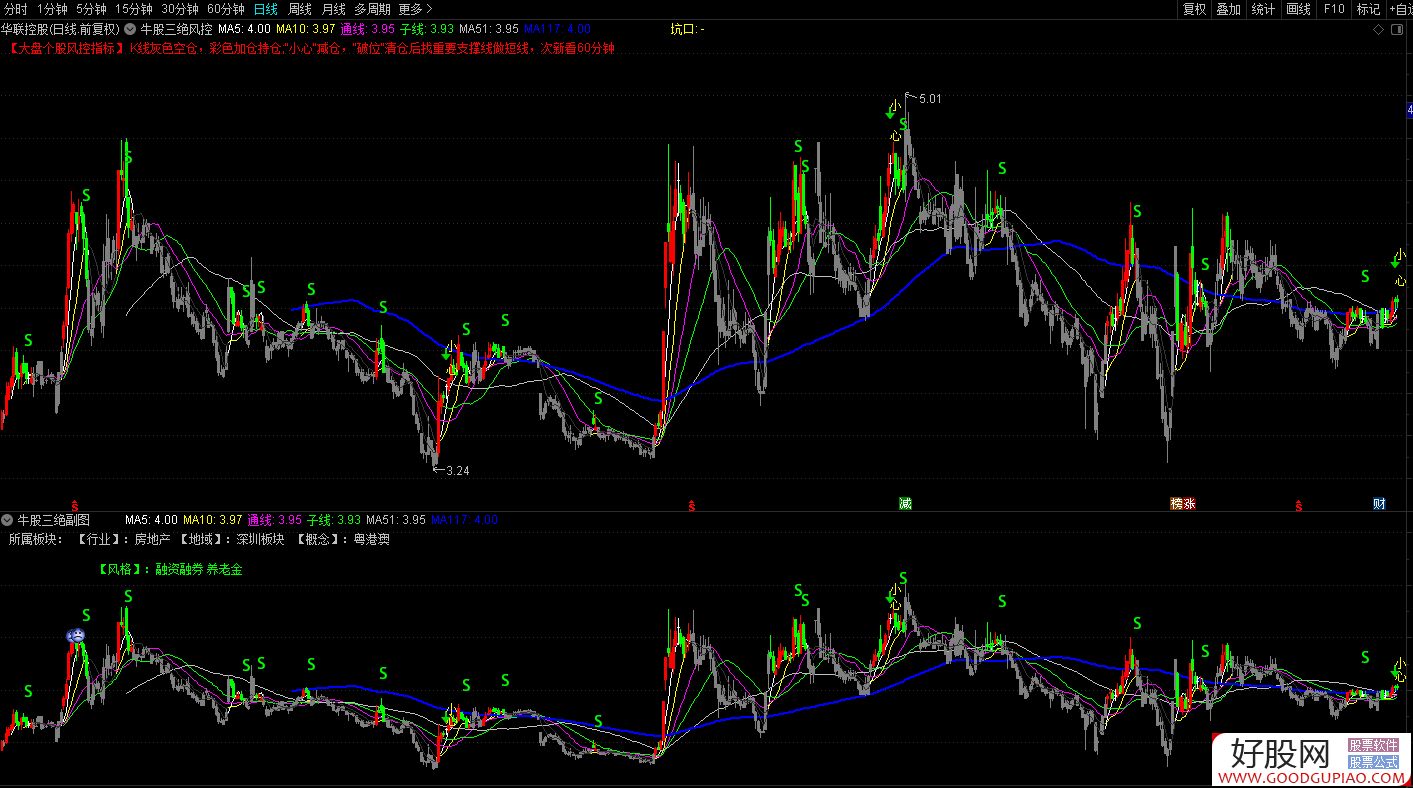Image resolution: width=1413 pixels, height=788 pixels.
Task: Add stock with +自选 button
Action: click(x=1400, y=9)
